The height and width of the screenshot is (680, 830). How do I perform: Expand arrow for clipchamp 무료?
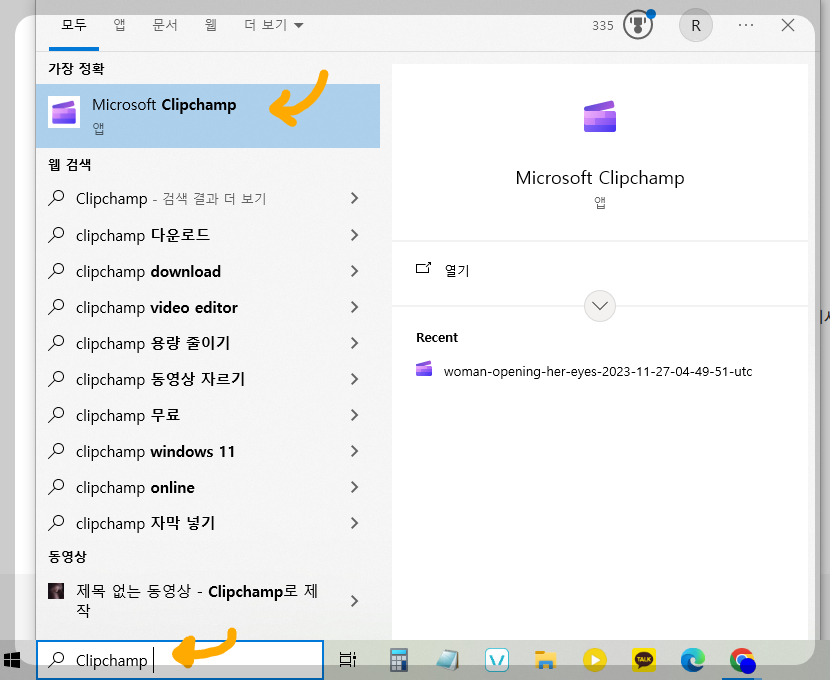pos(355,415)
